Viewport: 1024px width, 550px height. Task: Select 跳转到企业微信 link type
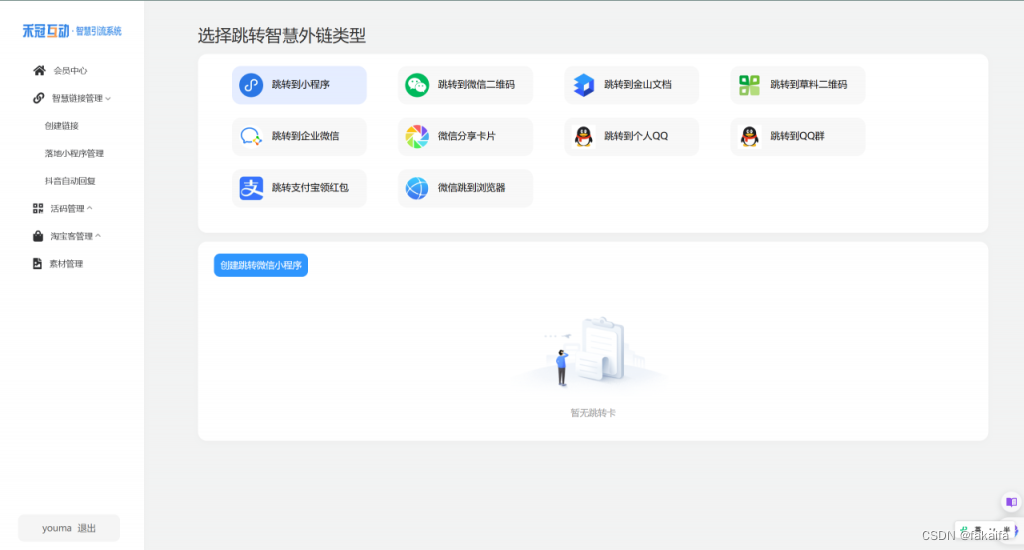[299, 137]
